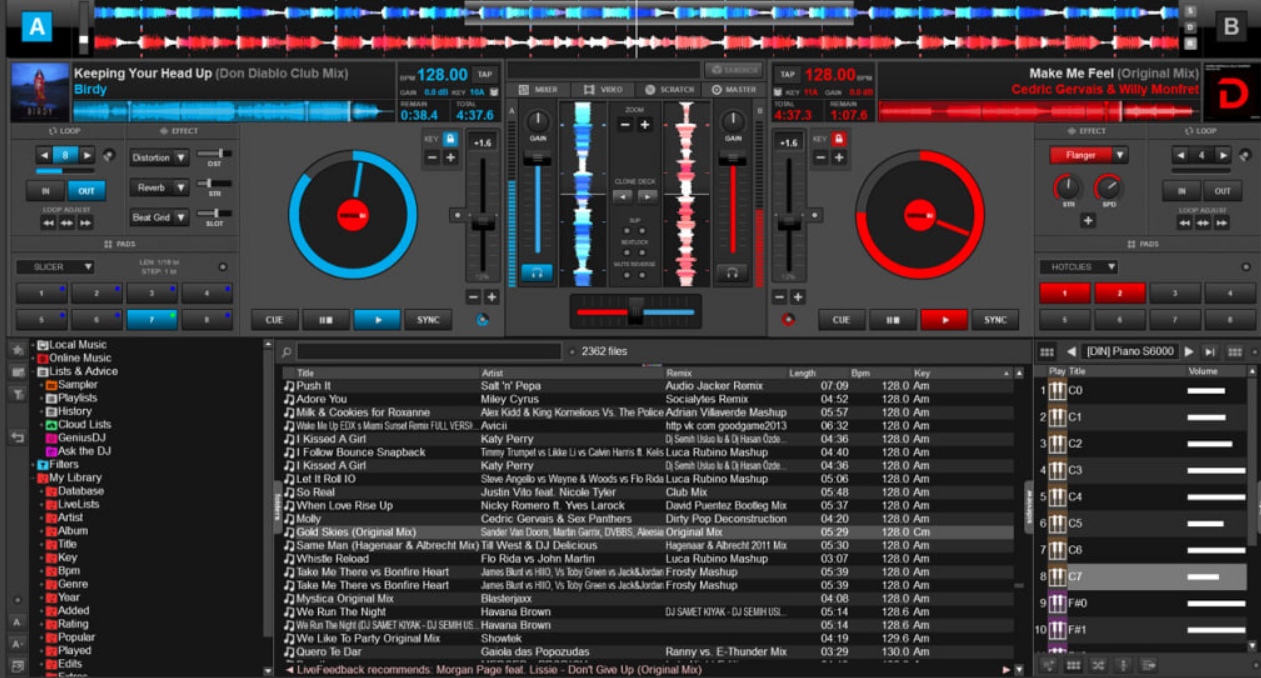Image resolution: width=1261 pixels, height=678 pixels.
Task: Click the left deck SYNC button
Action: click(428, 320)
